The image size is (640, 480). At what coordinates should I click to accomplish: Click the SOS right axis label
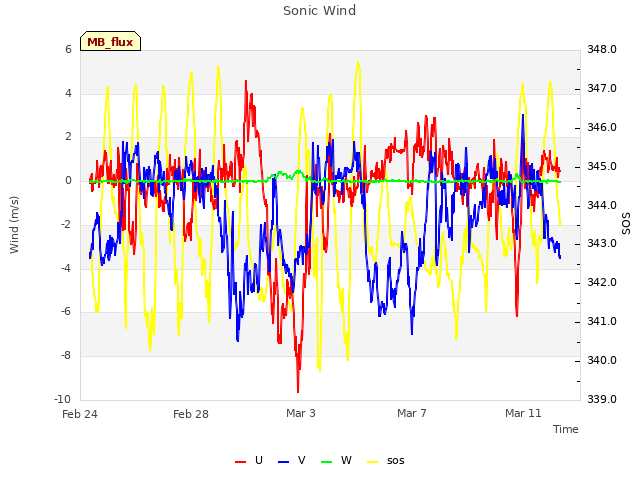pyautogui.click(x=626, y=224)
